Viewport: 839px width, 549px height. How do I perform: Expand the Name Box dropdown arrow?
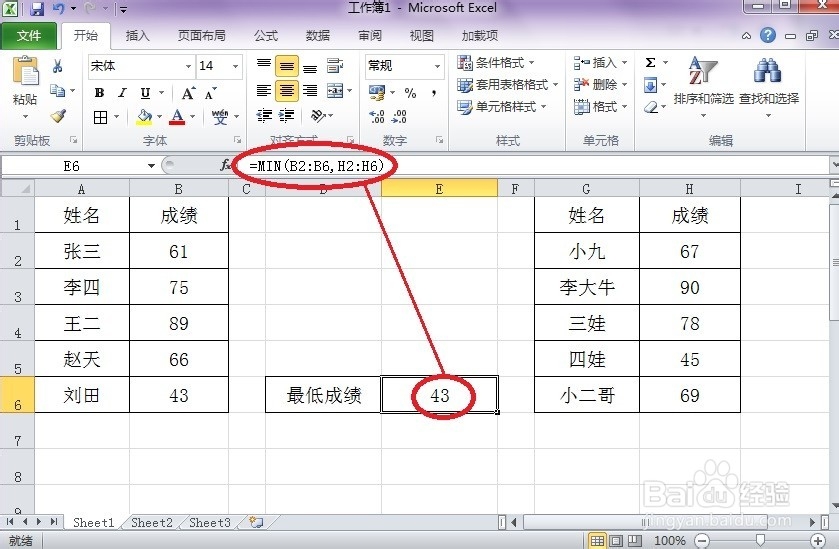point(151,166)
